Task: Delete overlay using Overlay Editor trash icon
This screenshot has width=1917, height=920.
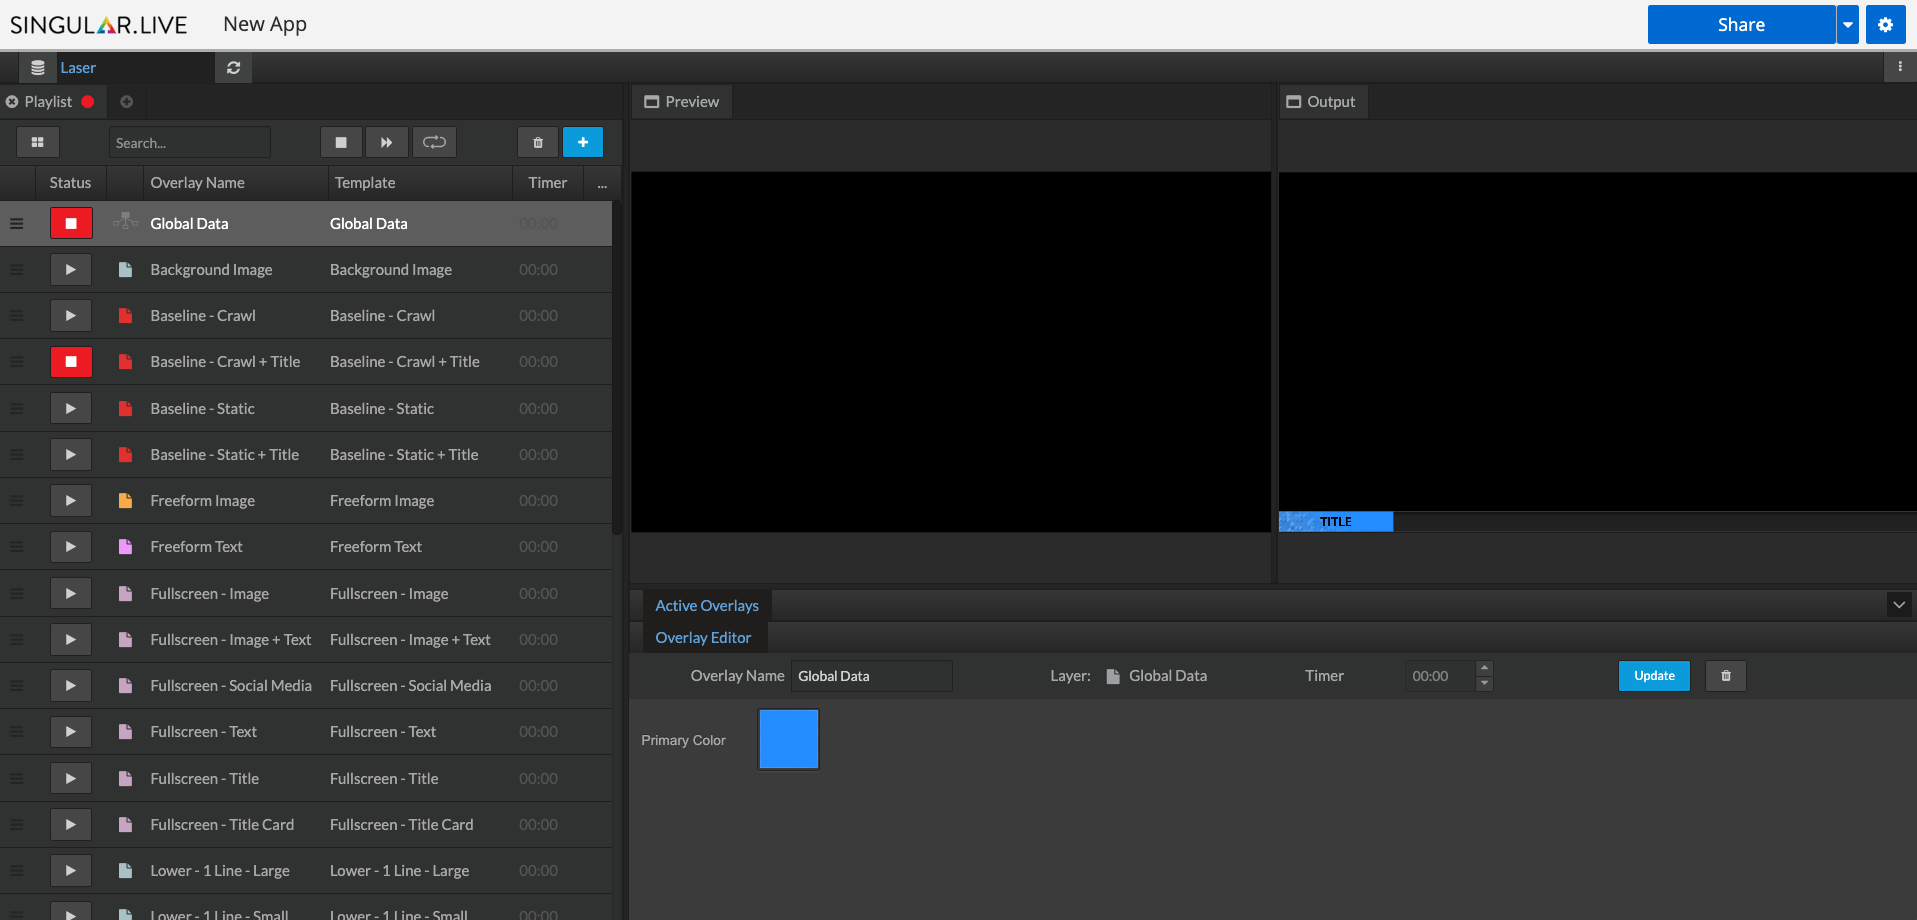Action: coord(1726,676)
